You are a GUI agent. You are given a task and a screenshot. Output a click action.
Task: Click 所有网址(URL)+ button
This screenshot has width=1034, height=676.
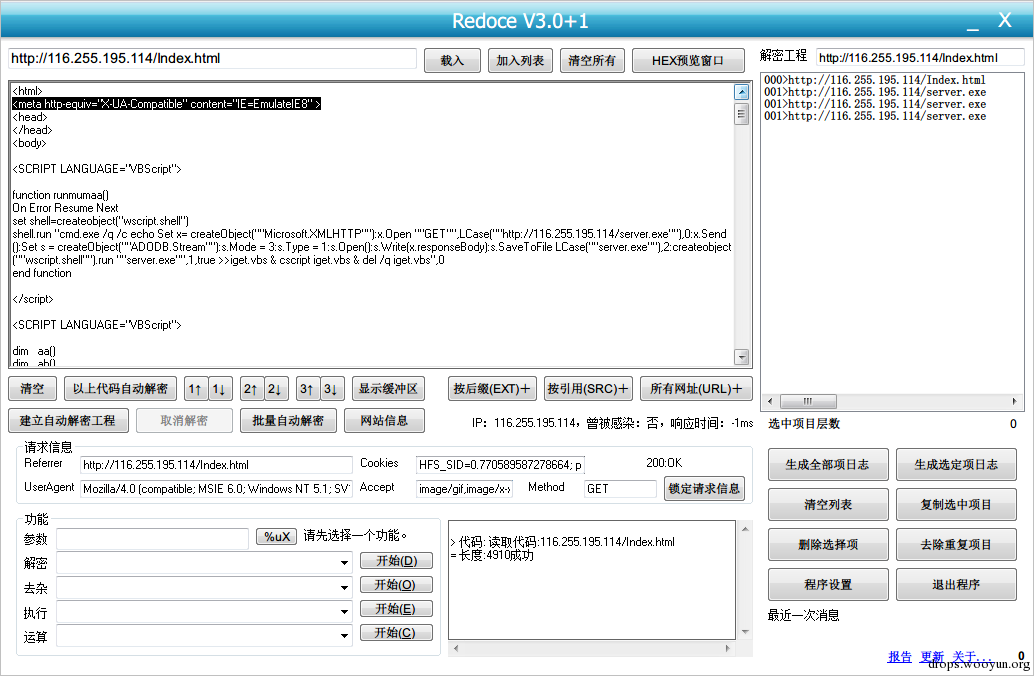click(x=696, y=388)
